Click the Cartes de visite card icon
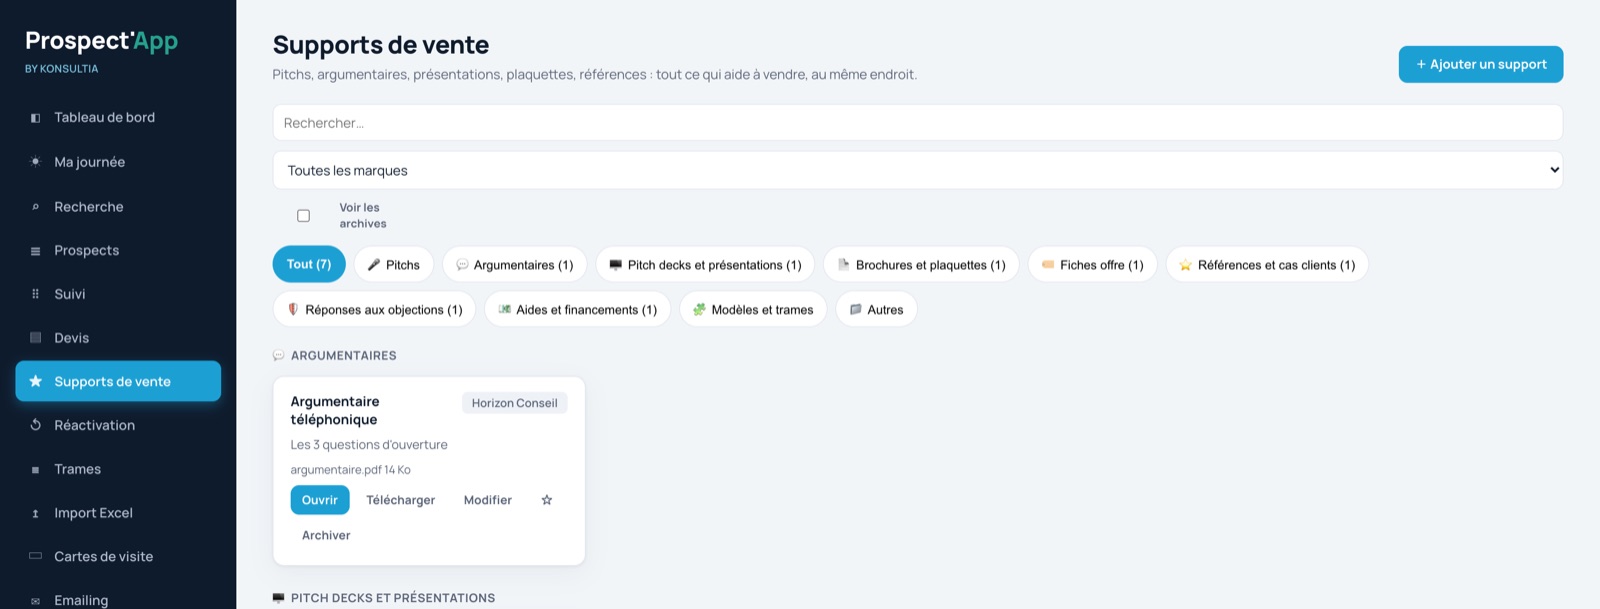 [35, 556]
